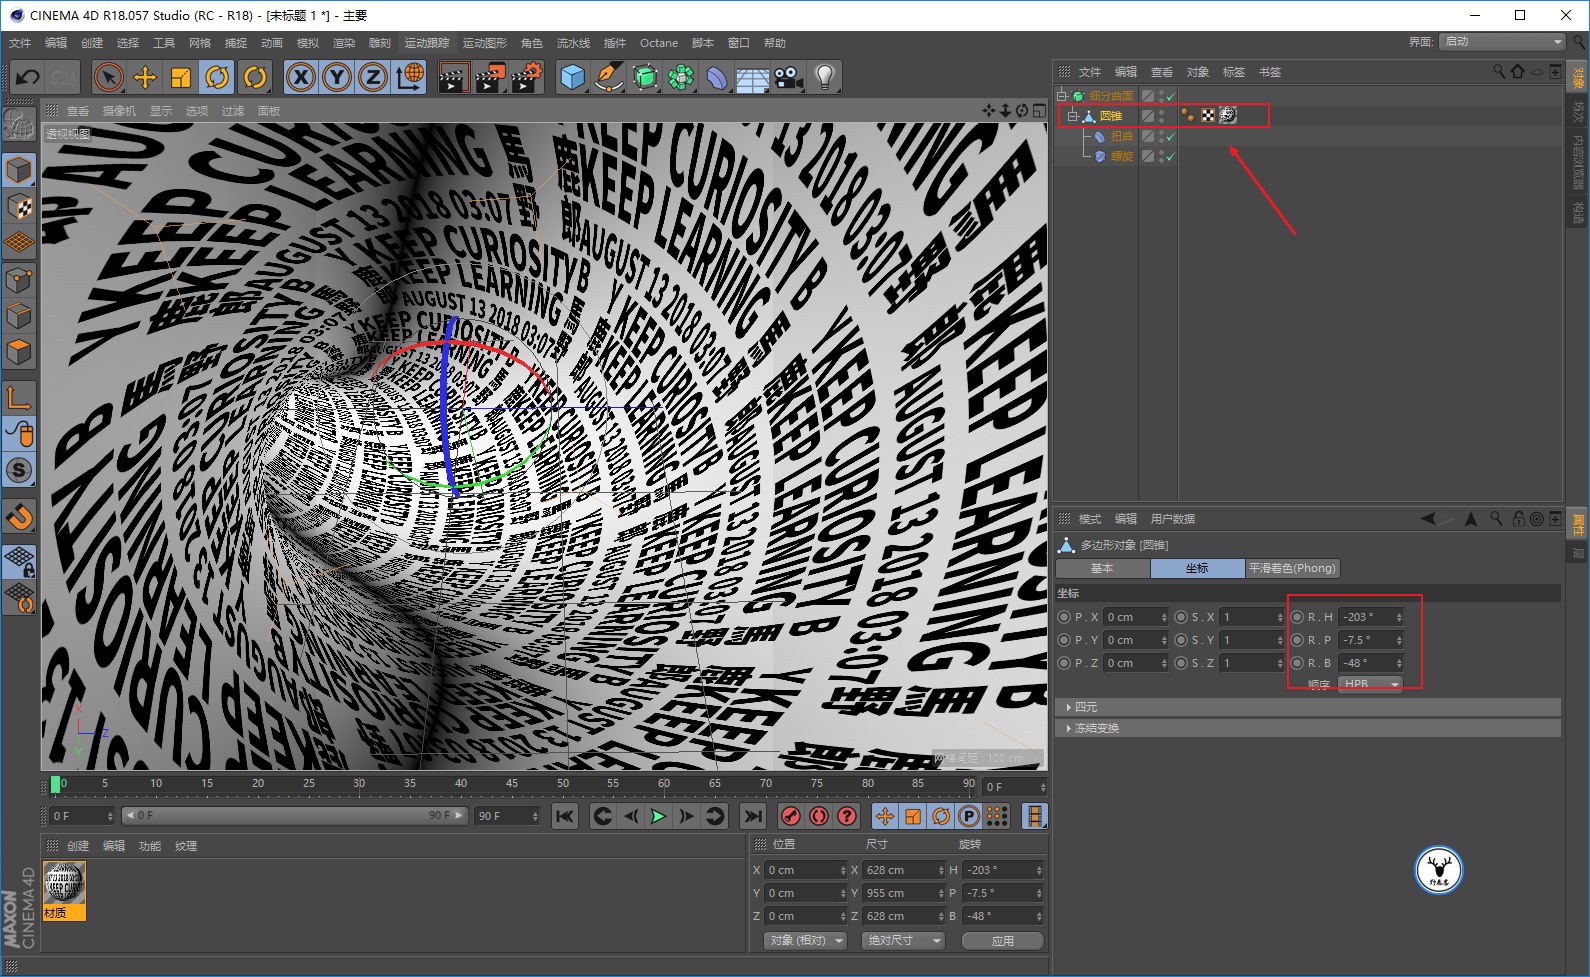Add a Floor environment object
This screenshot has height=977, width=1590.
point(753,77)
